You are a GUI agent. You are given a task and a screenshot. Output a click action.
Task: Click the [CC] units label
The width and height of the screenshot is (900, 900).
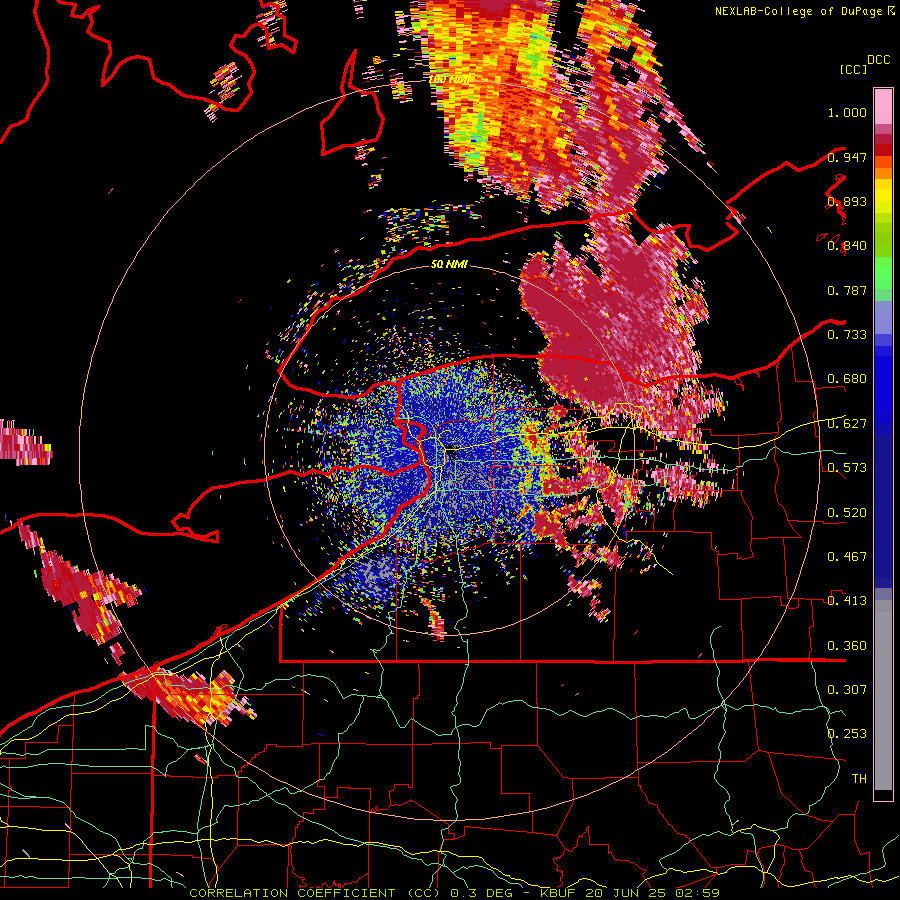[852, 69]
